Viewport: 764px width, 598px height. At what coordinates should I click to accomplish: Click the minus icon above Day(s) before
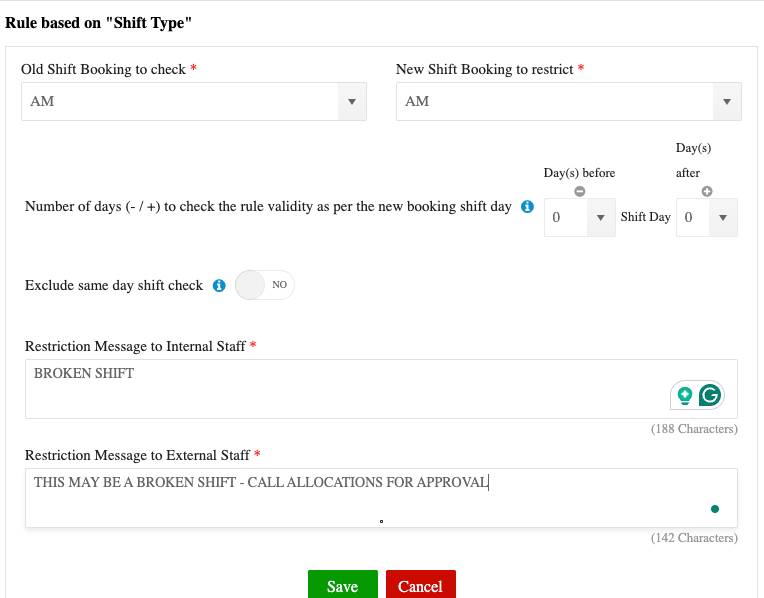pyautogui.click(x=579, y=192)
